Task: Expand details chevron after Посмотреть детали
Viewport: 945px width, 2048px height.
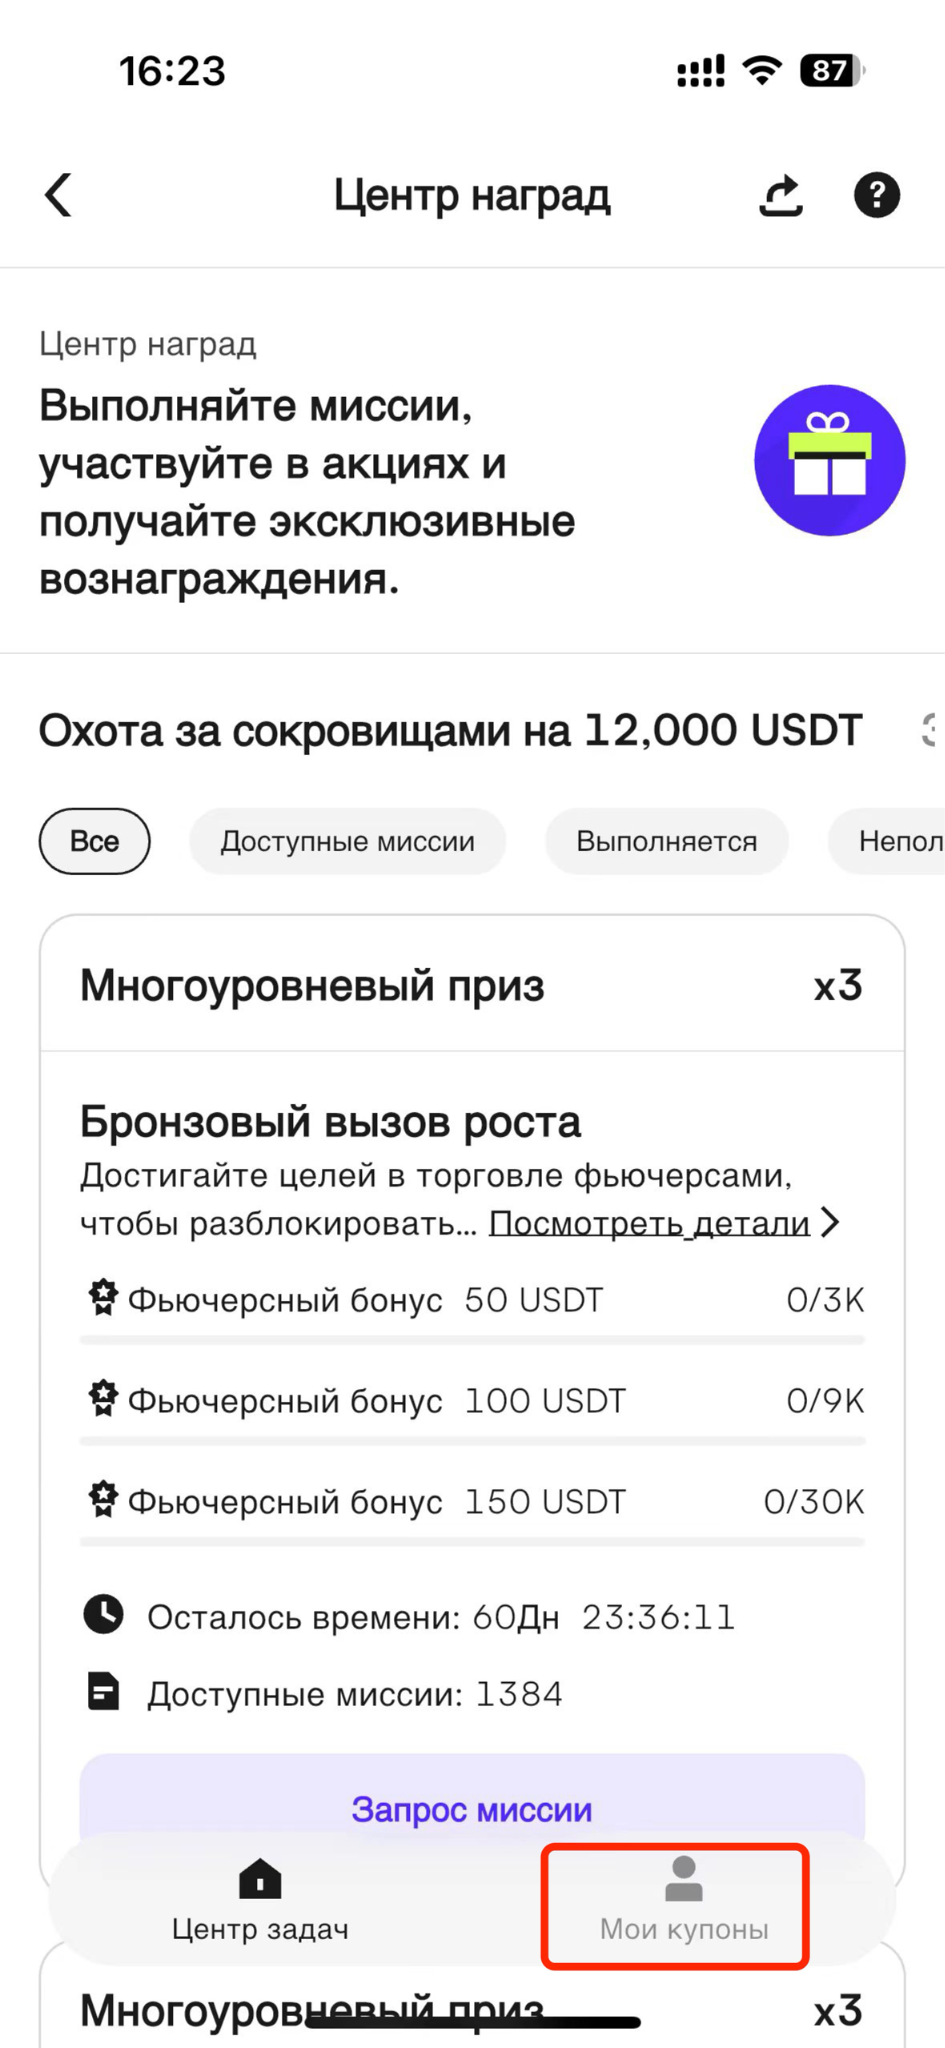Action: (829, 1222)
